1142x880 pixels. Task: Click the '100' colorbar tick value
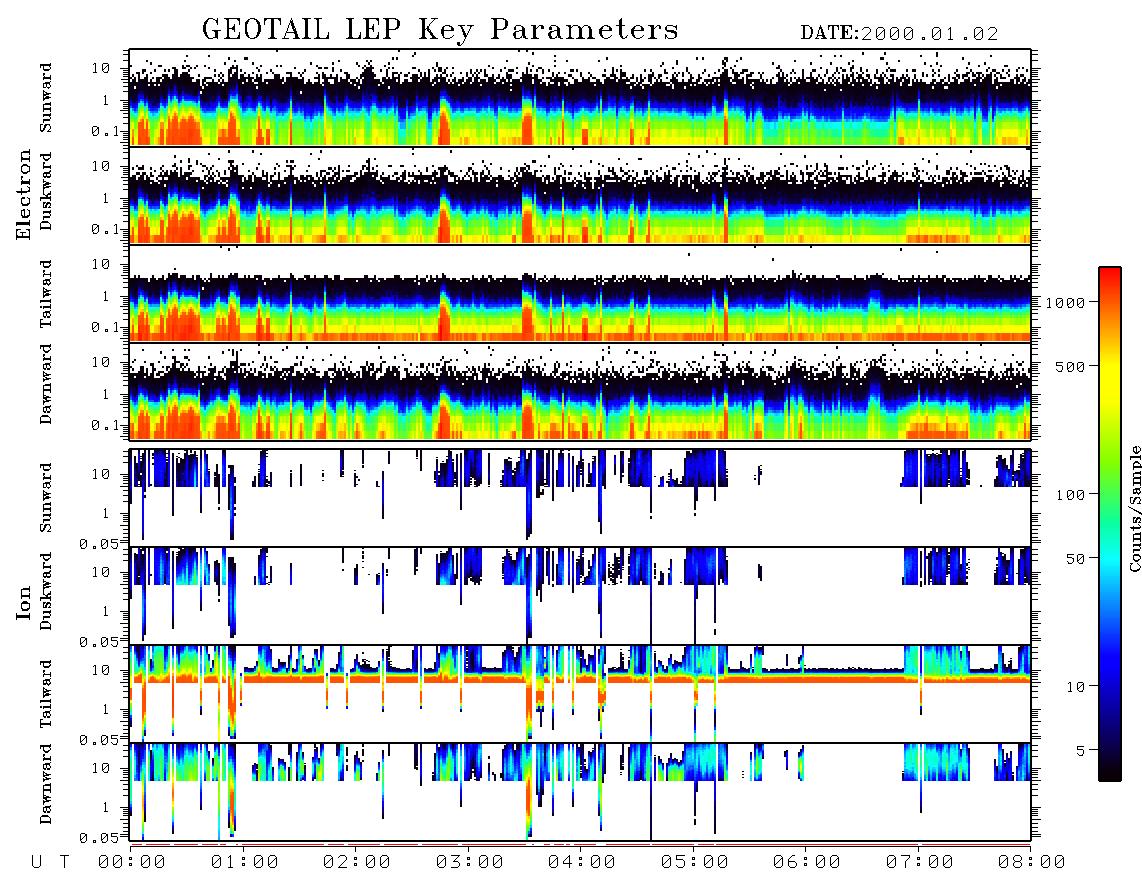pyautogui.click(x=1070, y=495)
